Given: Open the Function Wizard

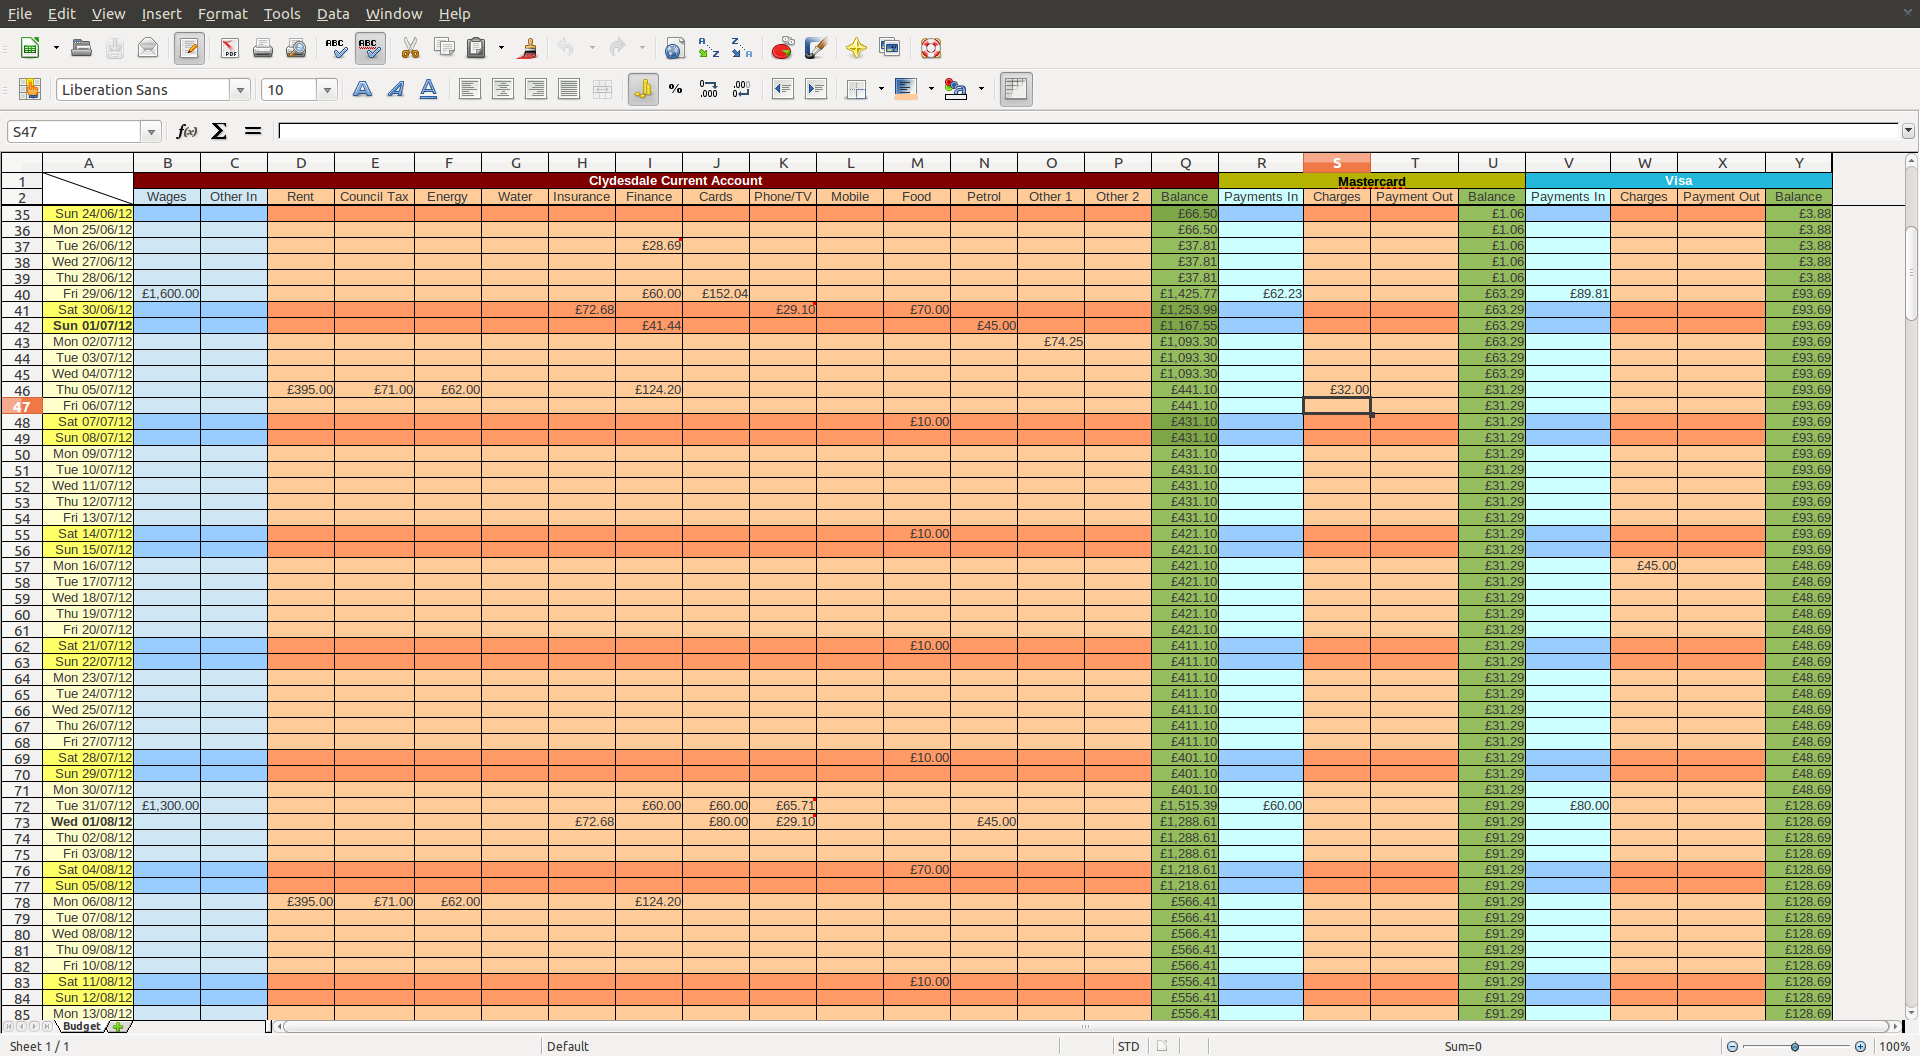Looking at the screenshot, I should coord(187,131).
